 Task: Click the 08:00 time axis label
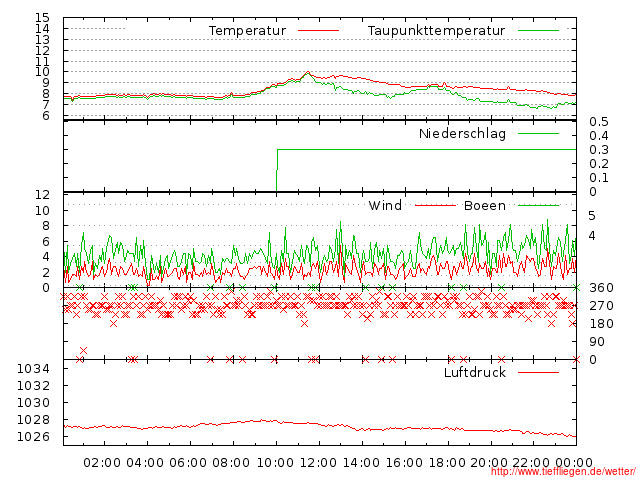pos(231,463)
